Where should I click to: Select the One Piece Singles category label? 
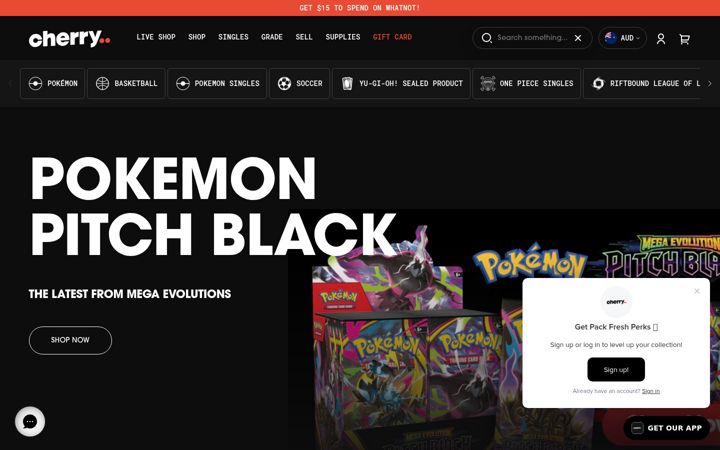click(536, 84)
